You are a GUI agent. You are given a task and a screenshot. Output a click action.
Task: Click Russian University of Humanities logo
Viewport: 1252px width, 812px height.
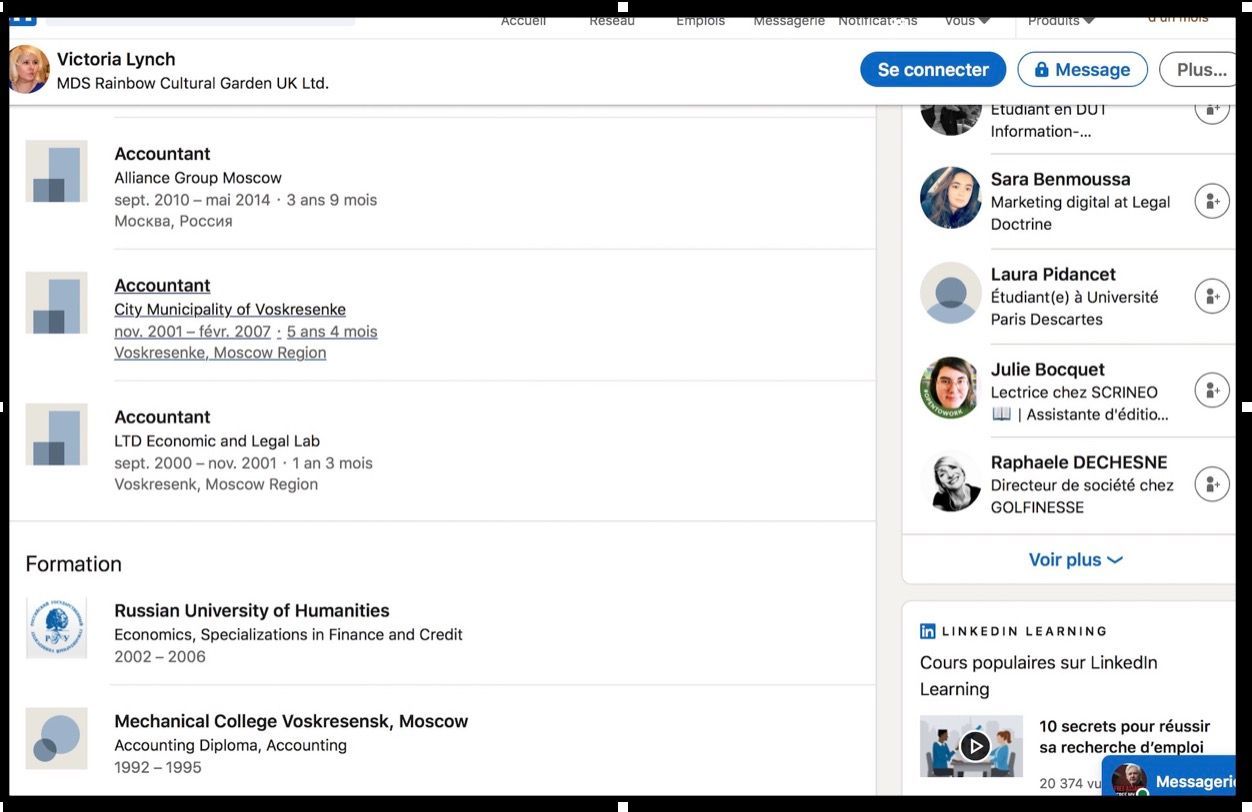pos(56,628)
